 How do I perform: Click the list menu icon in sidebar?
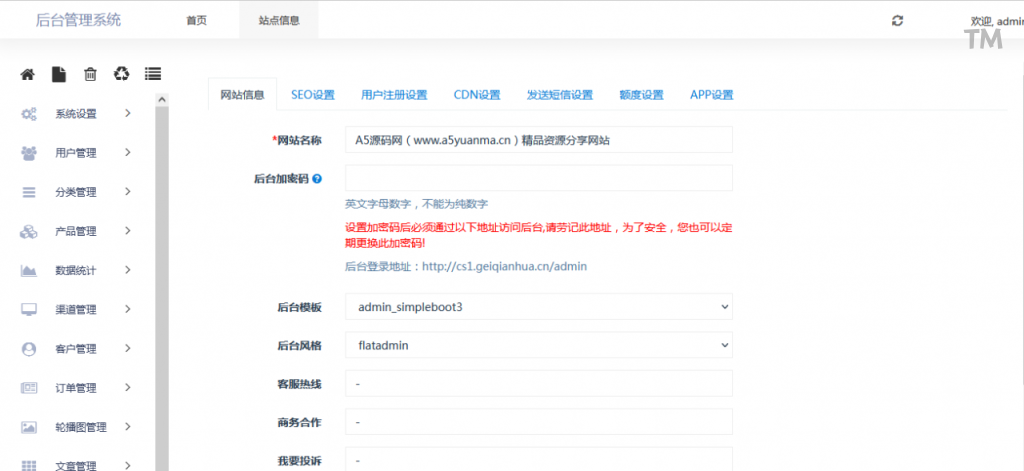[x=152, y=74]
